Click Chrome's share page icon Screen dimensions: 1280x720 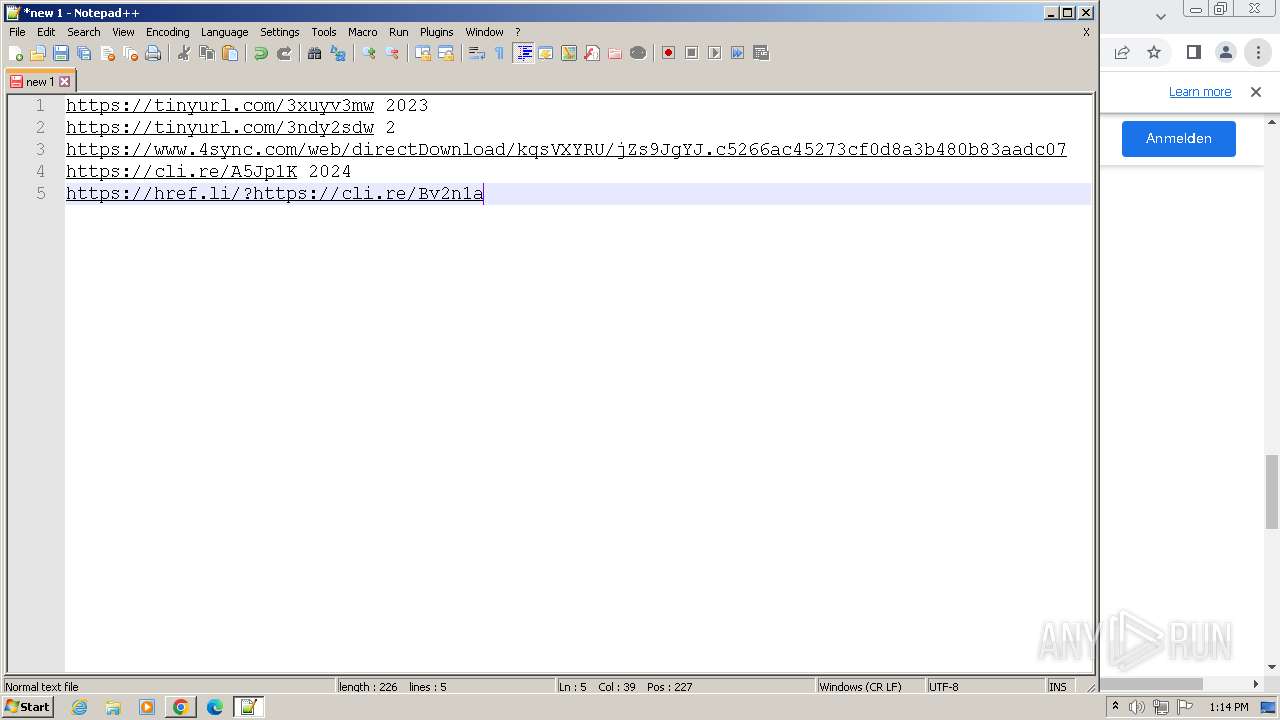pos(1122,52)
